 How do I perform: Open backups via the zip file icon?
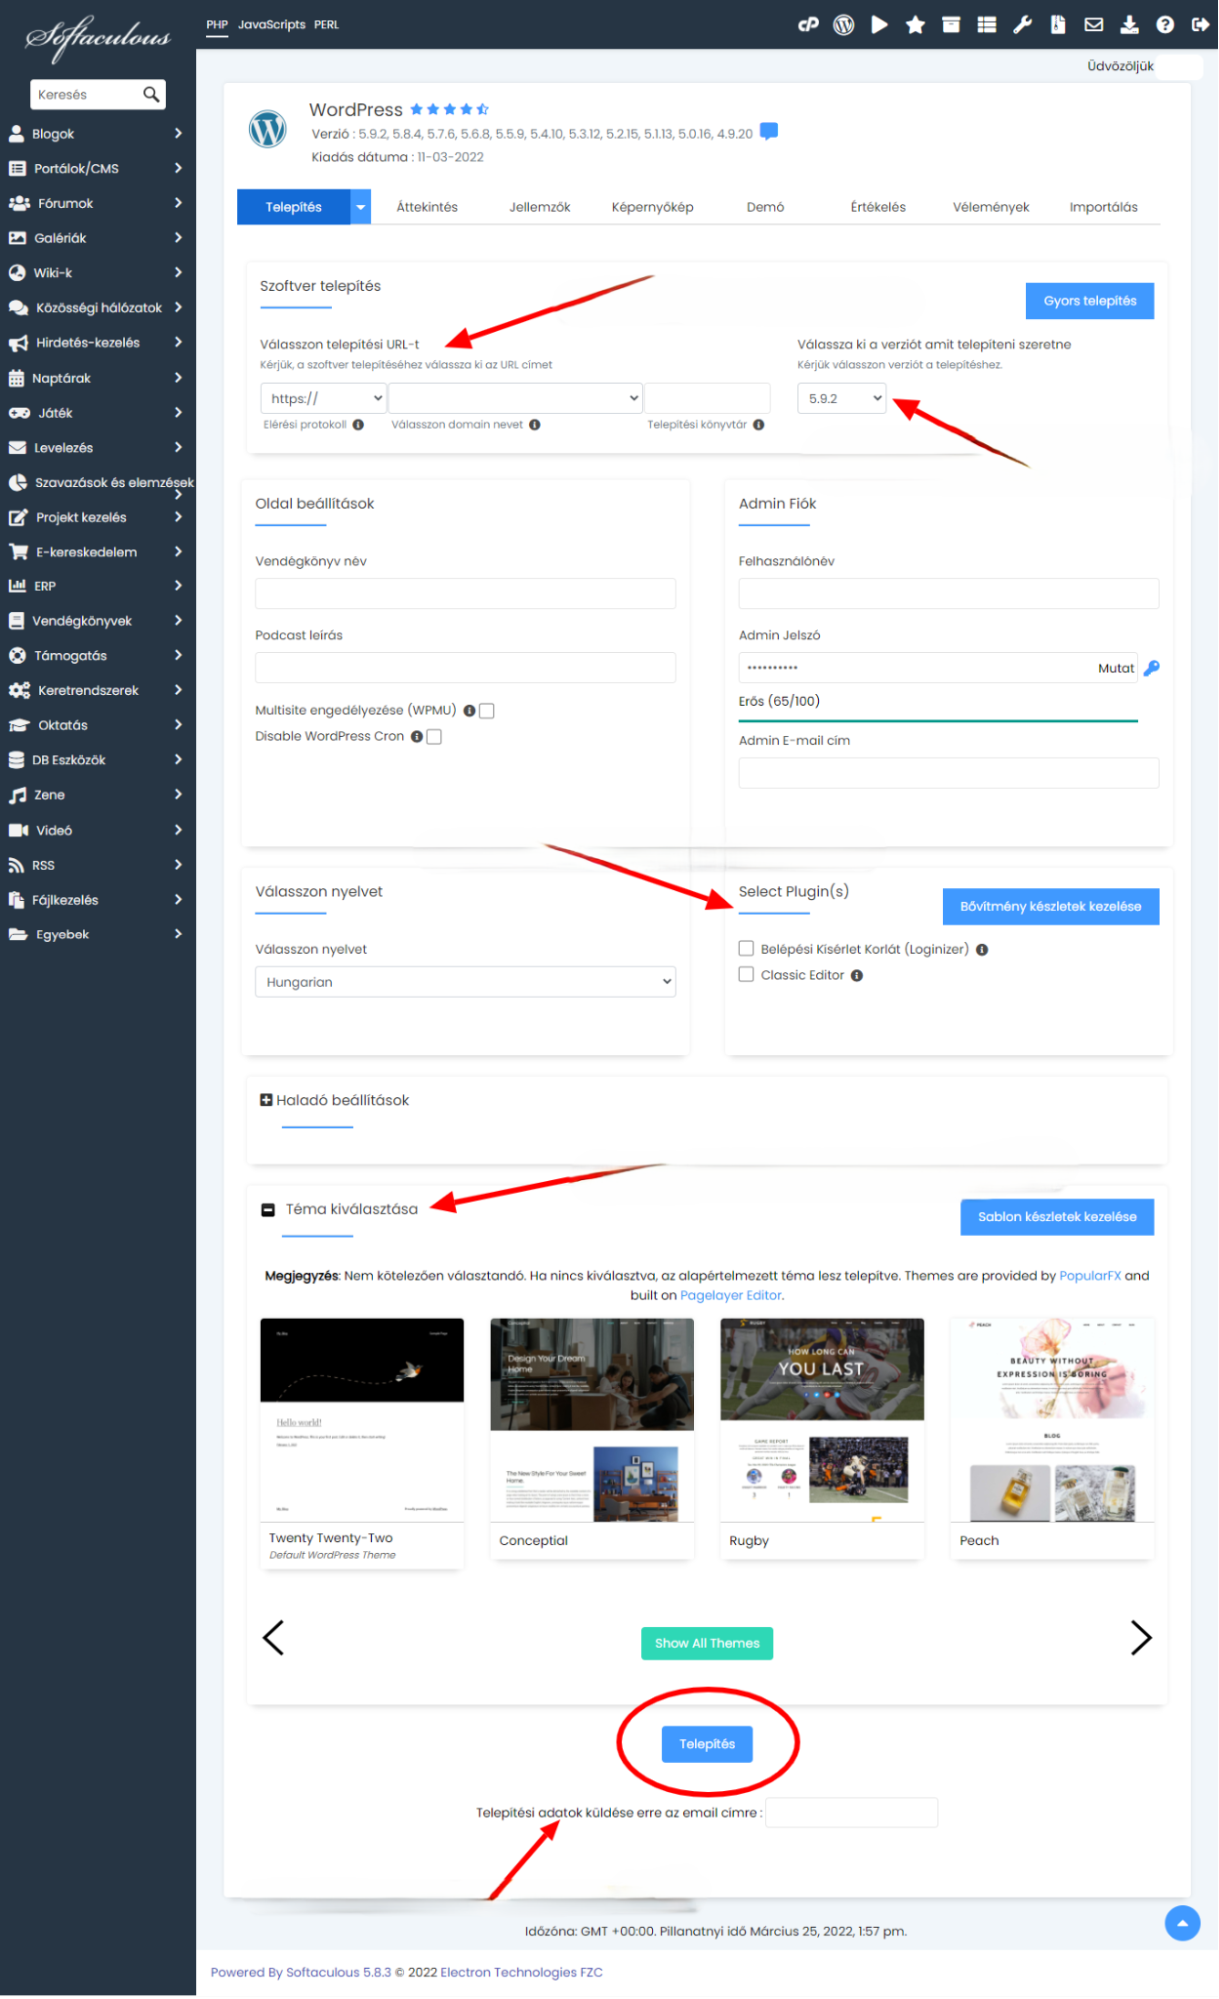coord(1058,25)
